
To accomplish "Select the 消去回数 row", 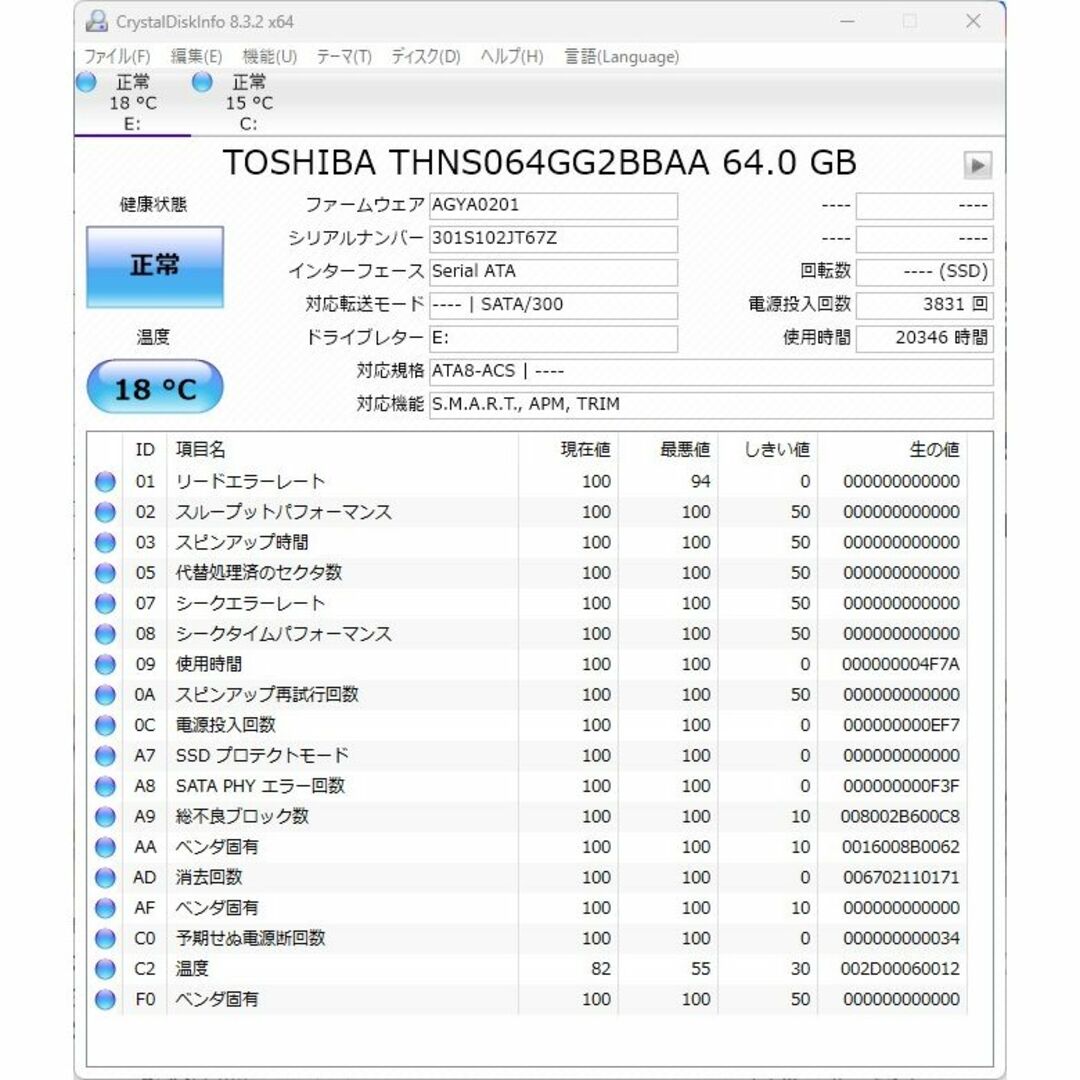I will [528, 878].
